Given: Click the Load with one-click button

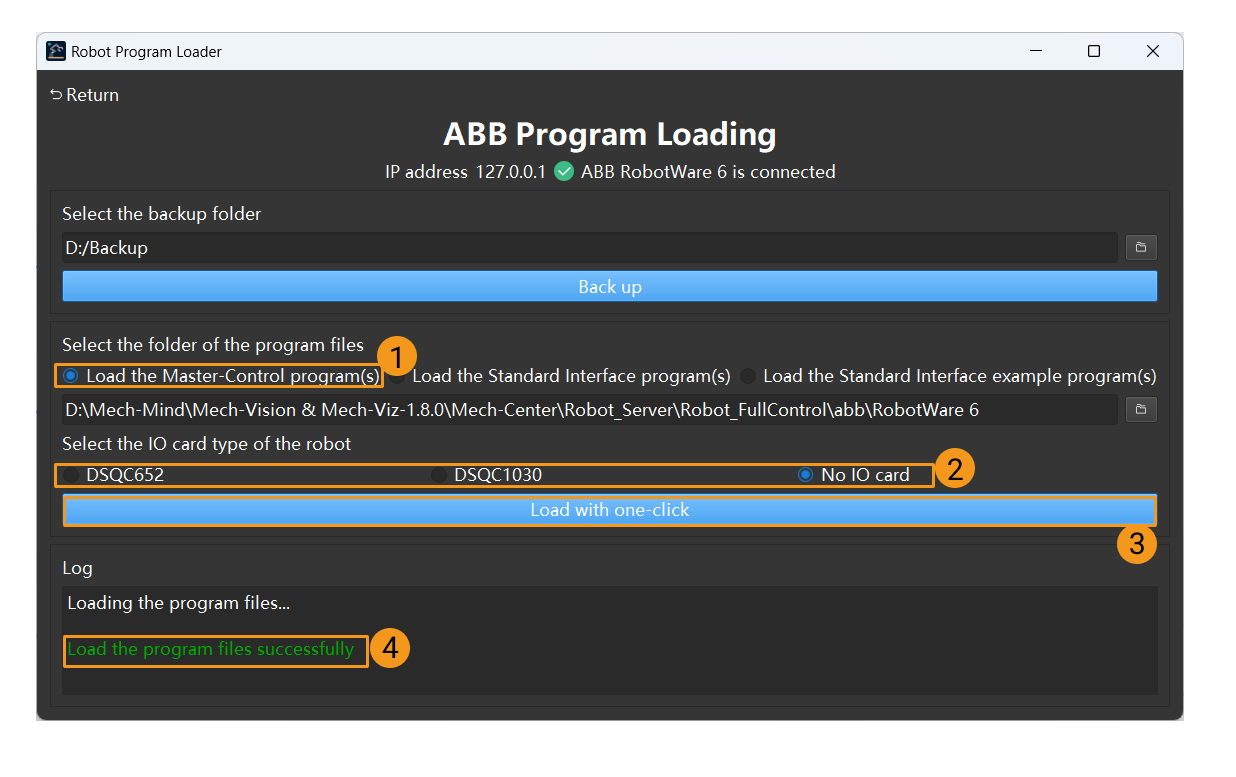Looking at the screenshot, I should pyautogui.click(x=610, y=510).
